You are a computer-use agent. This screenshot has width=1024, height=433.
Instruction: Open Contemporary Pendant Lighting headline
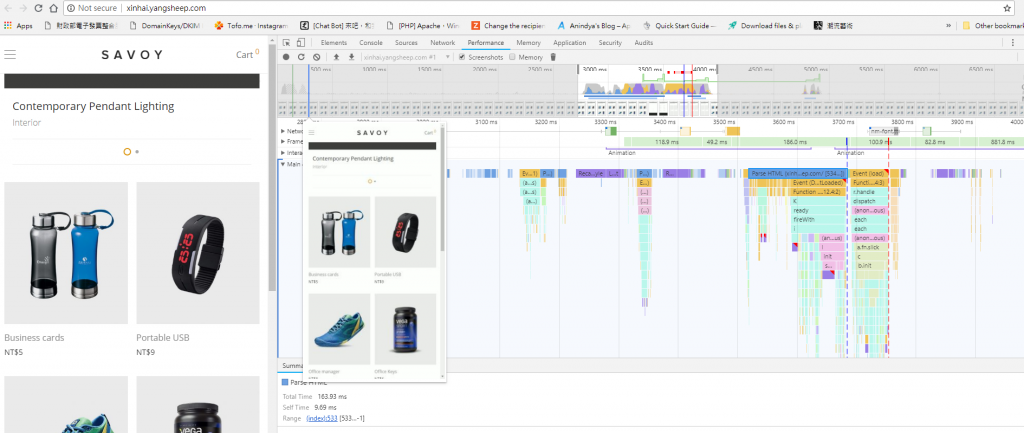pos(93,106)
